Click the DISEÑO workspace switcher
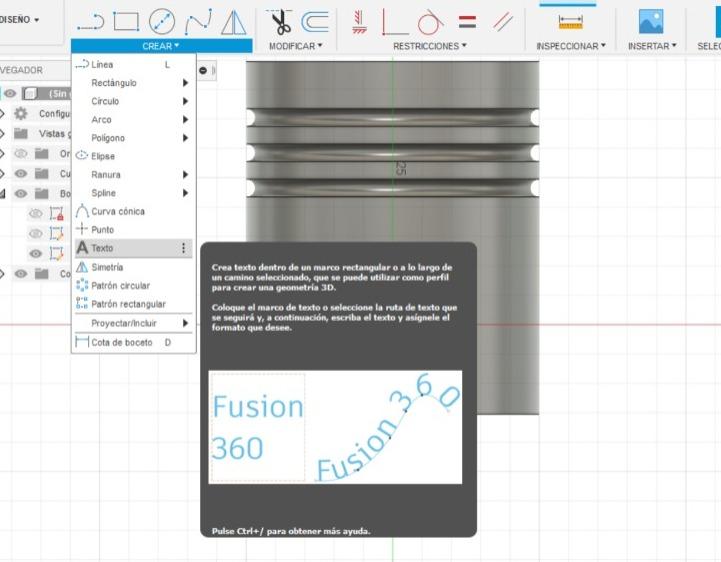Image resolution: width=721 pixels, height=562 pixels. tap(22, 19)
